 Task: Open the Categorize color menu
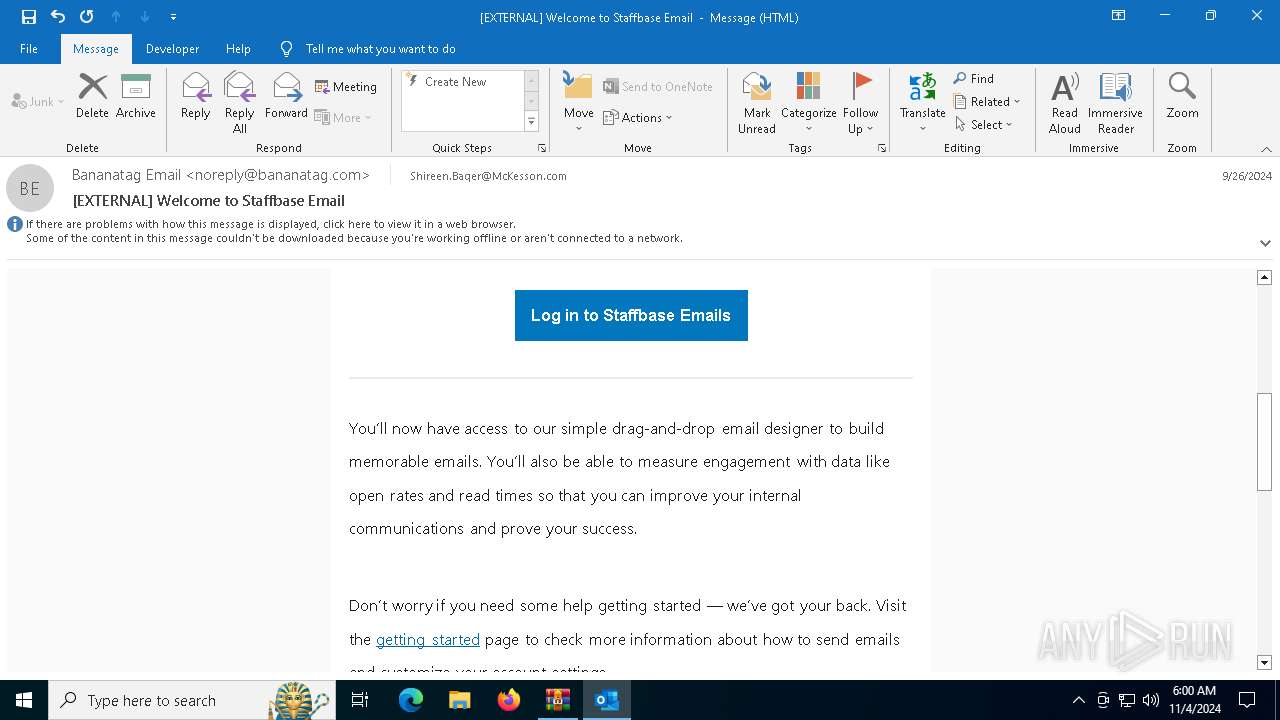[808, 102]
